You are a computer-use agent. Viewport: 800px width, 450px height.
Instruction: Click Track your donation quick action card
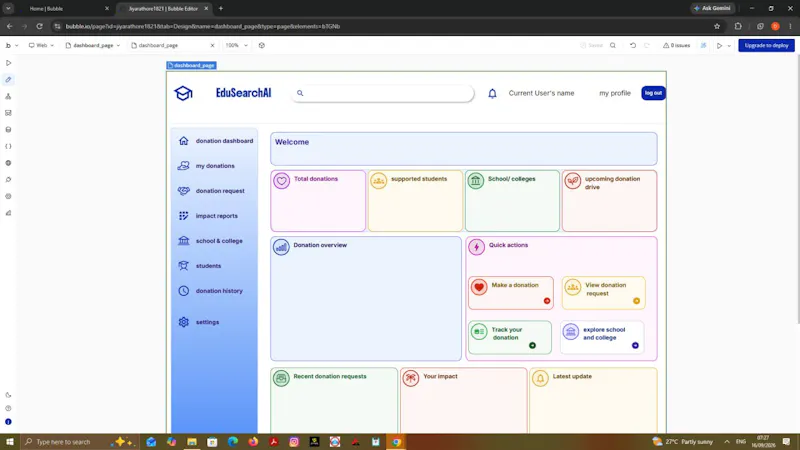[510, 337]
